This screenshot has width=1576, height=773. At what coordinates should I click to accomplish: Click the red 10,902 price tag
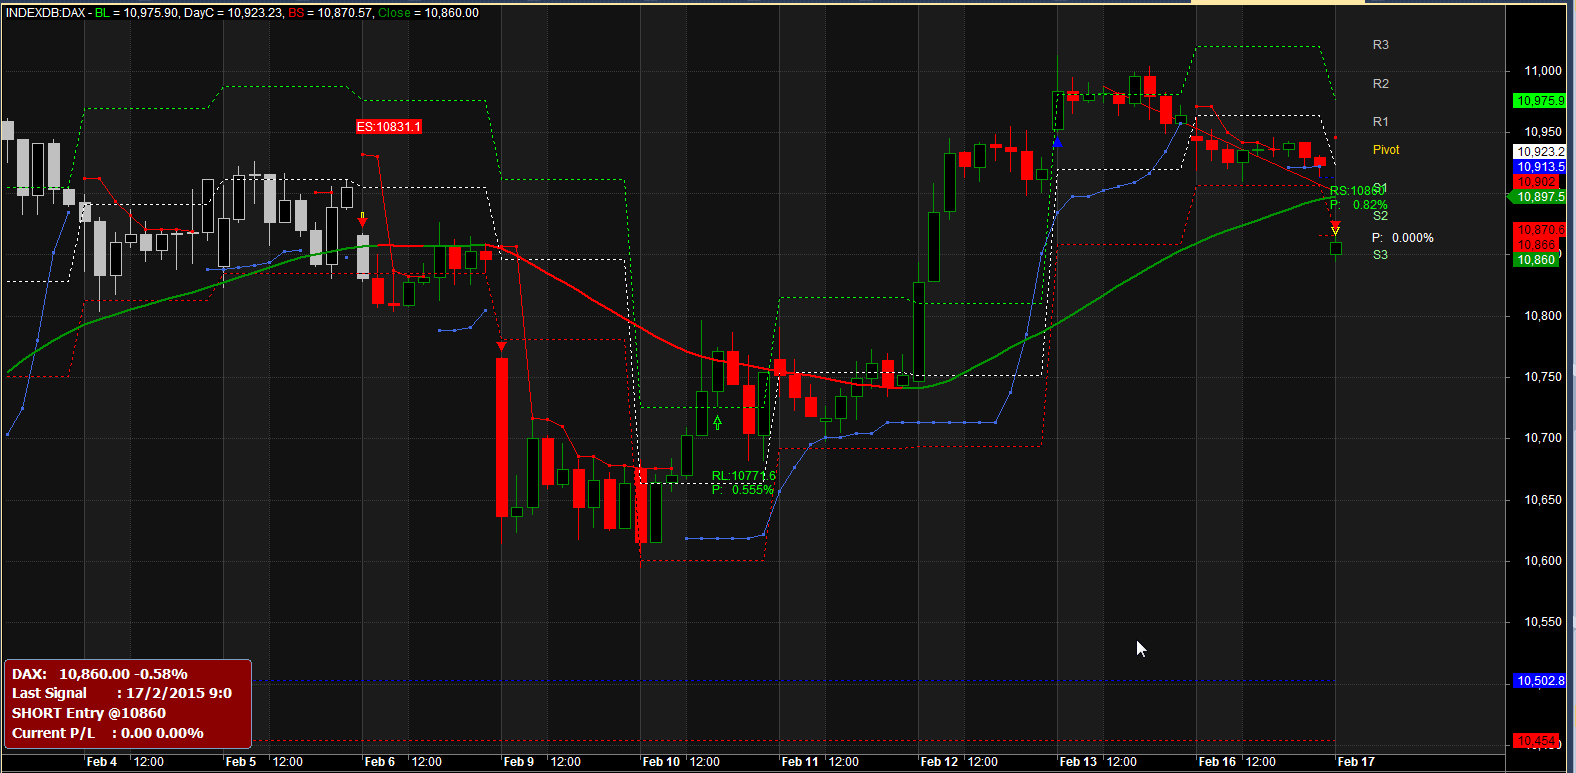tap(1537, 182)
